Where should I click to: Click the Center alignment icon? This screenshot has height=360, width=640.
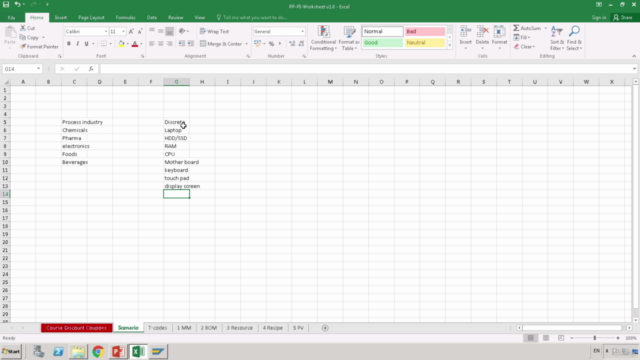(x=161, y=44)
